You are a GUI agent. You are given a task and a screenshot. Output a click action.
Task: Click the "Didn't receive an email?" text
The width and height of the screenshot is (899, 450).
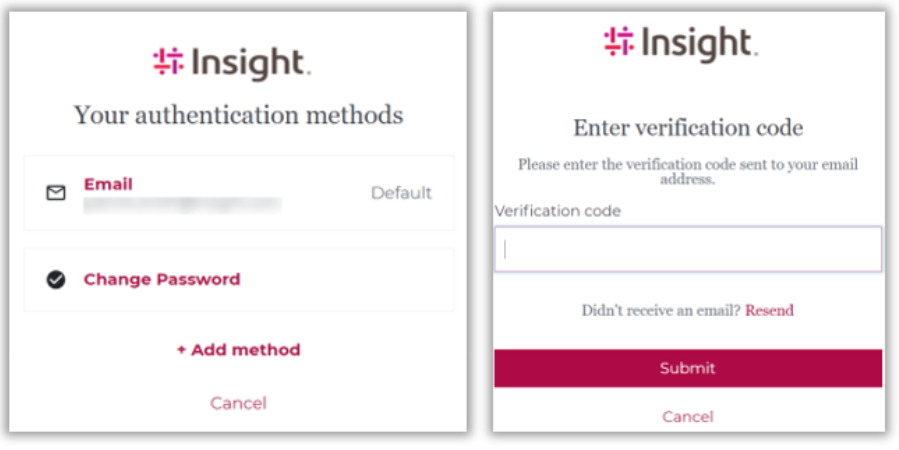click(x=661, y=310)
